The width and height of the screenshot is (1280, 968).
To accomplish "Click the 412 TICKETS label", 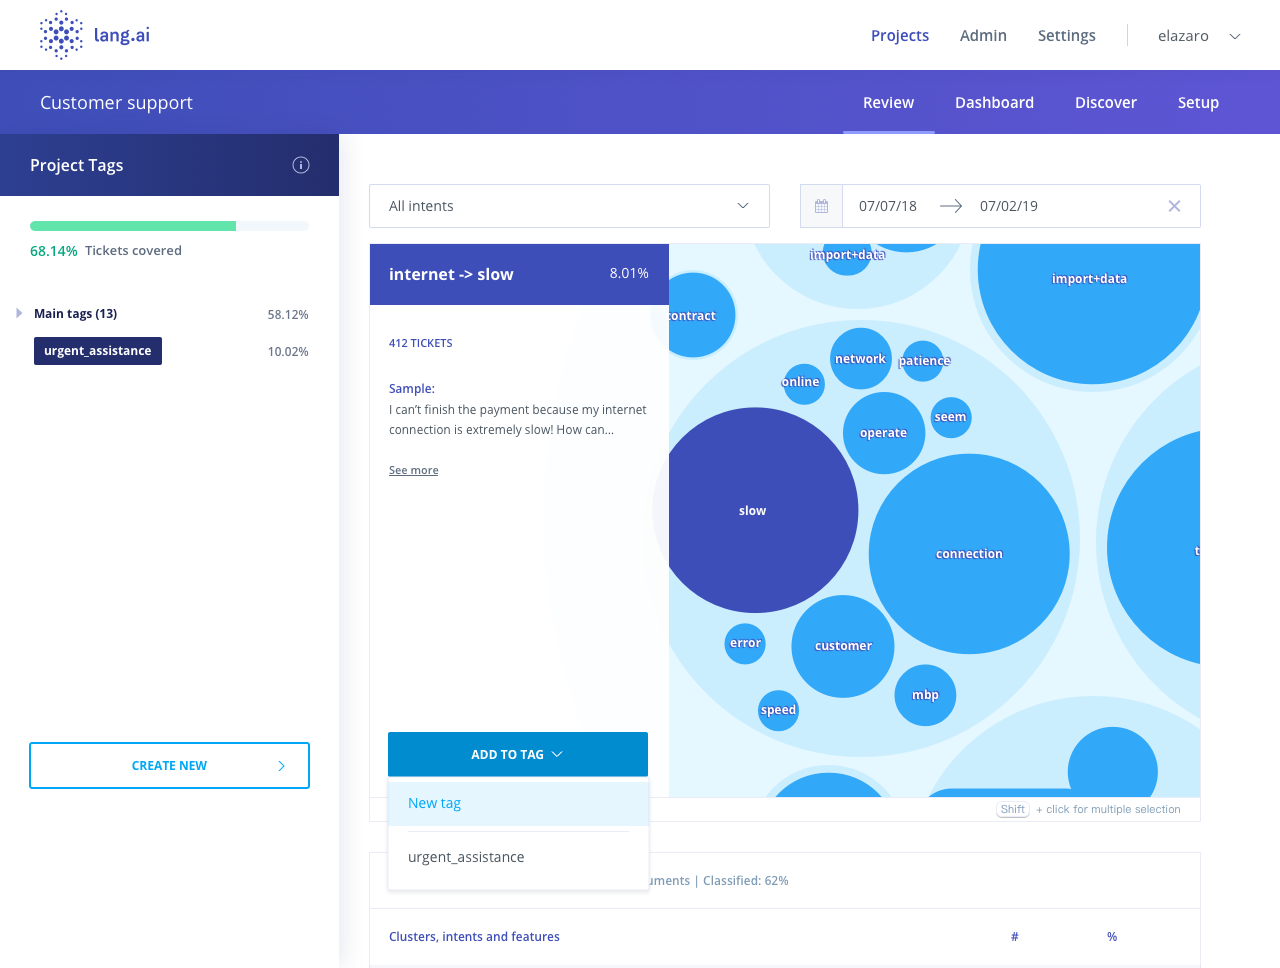I will coord(420,343).
